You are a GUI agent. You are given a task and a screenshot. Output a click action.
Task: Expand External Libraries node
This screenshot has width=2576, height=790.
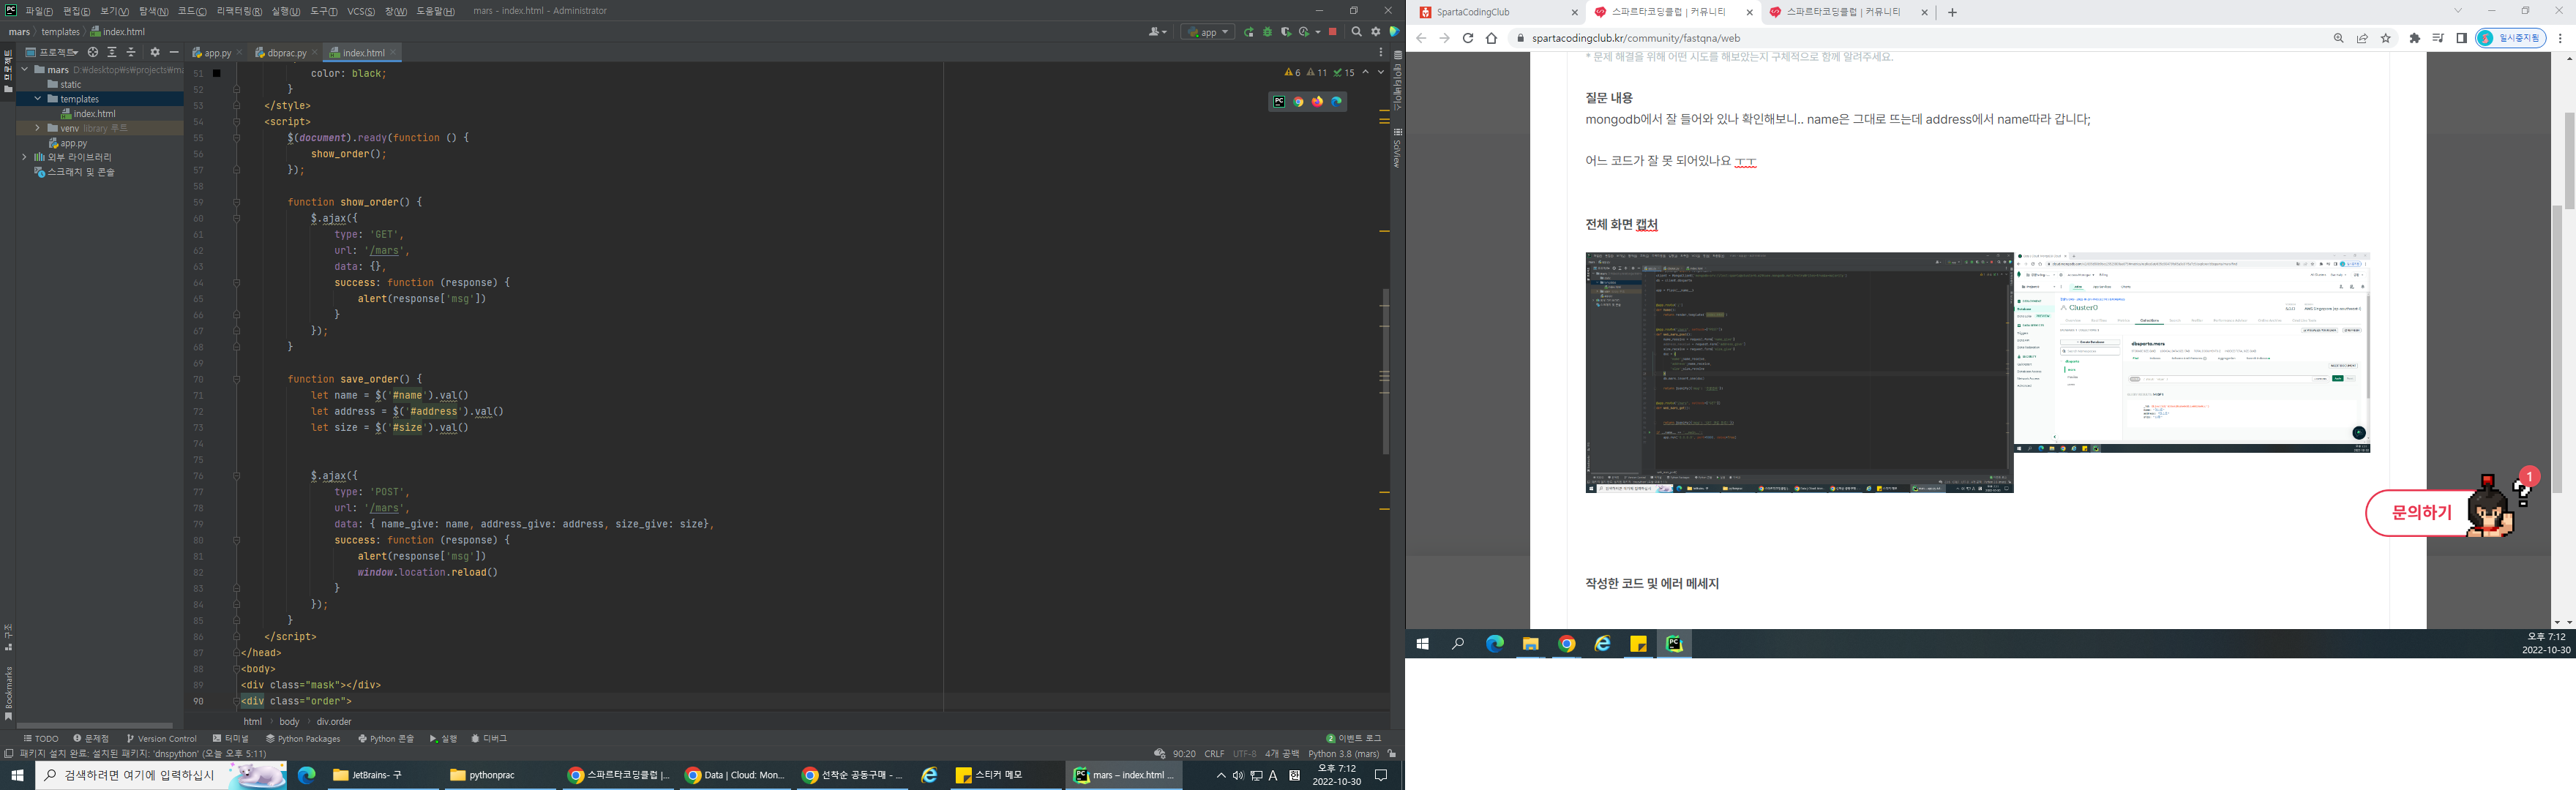point(25,157)
